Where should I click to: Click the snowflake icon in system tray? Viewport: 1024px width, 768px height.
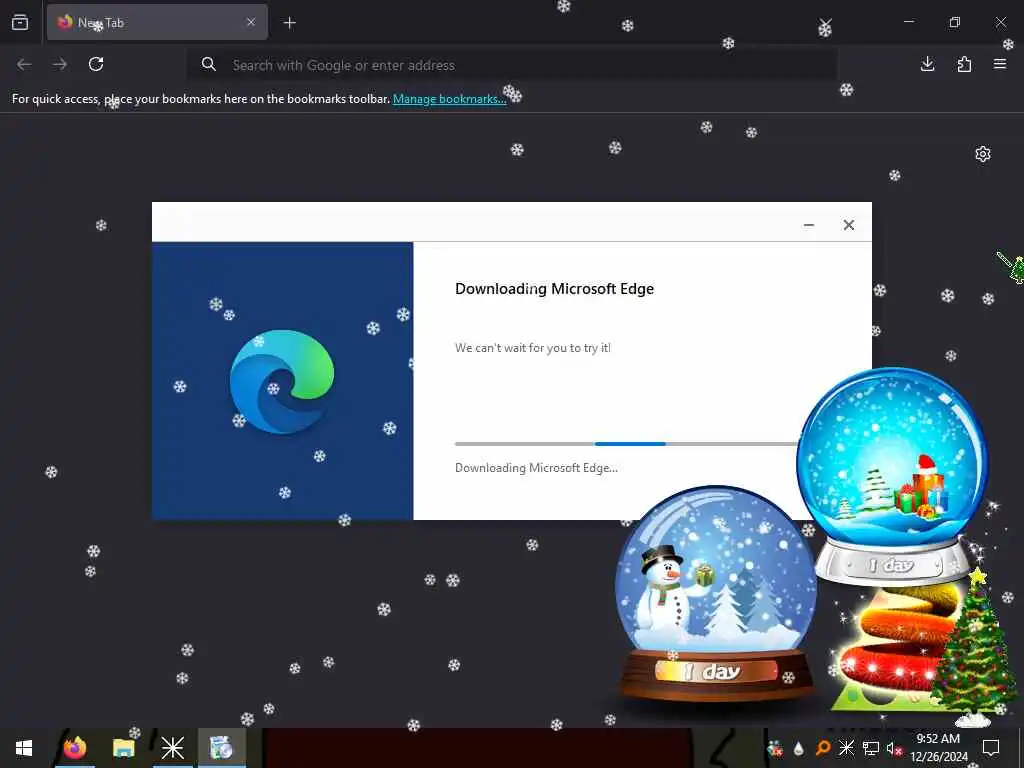pyautogui.click(x=846, y=748)
